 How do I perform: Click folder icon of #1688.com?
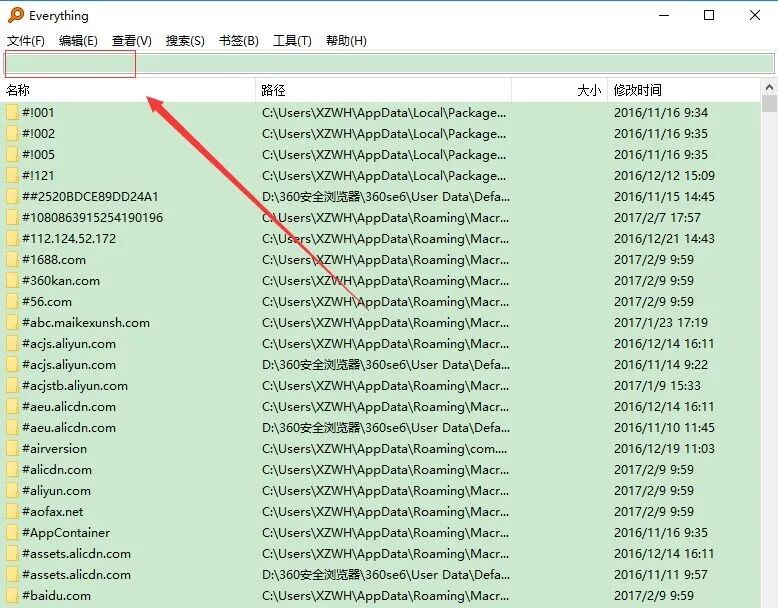pyautogui.click(x=12, y=260)
